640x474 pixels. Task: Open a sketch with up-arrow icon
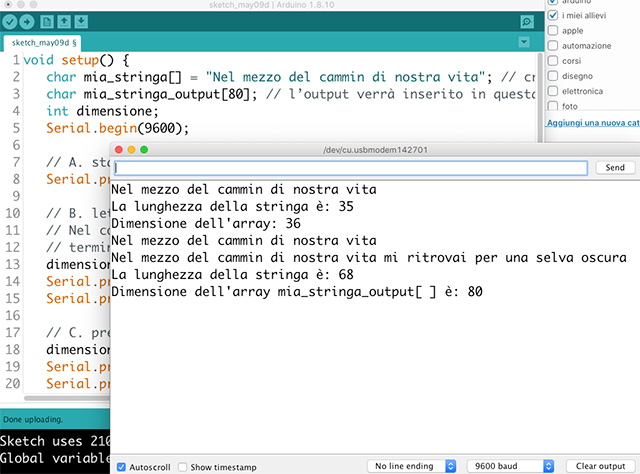tap(64, 22)
